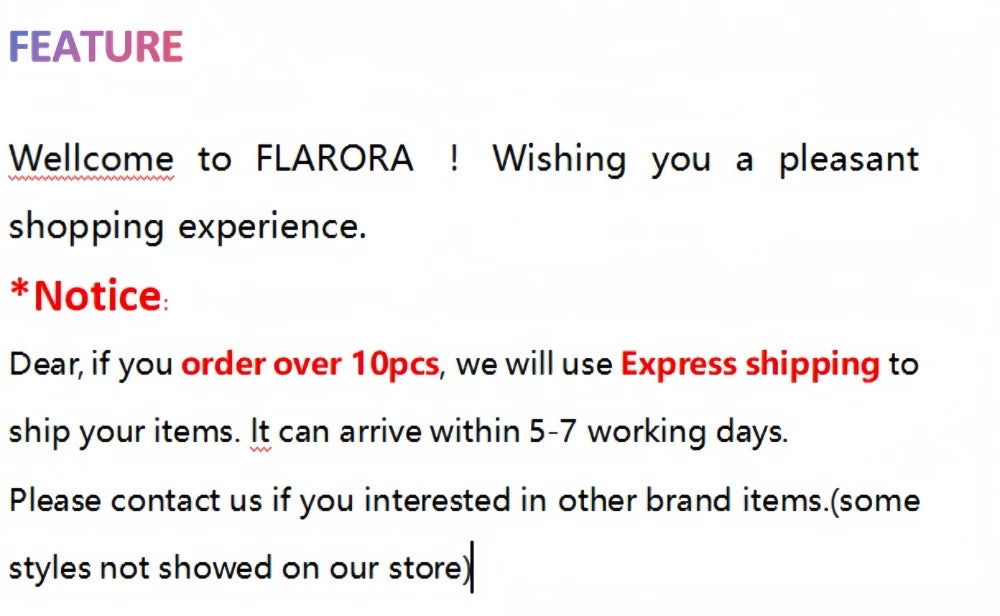Viewport: 1000px width, 616px height.
Task: Click the red "Express shipping" text
Action: (x=750, y=364)
